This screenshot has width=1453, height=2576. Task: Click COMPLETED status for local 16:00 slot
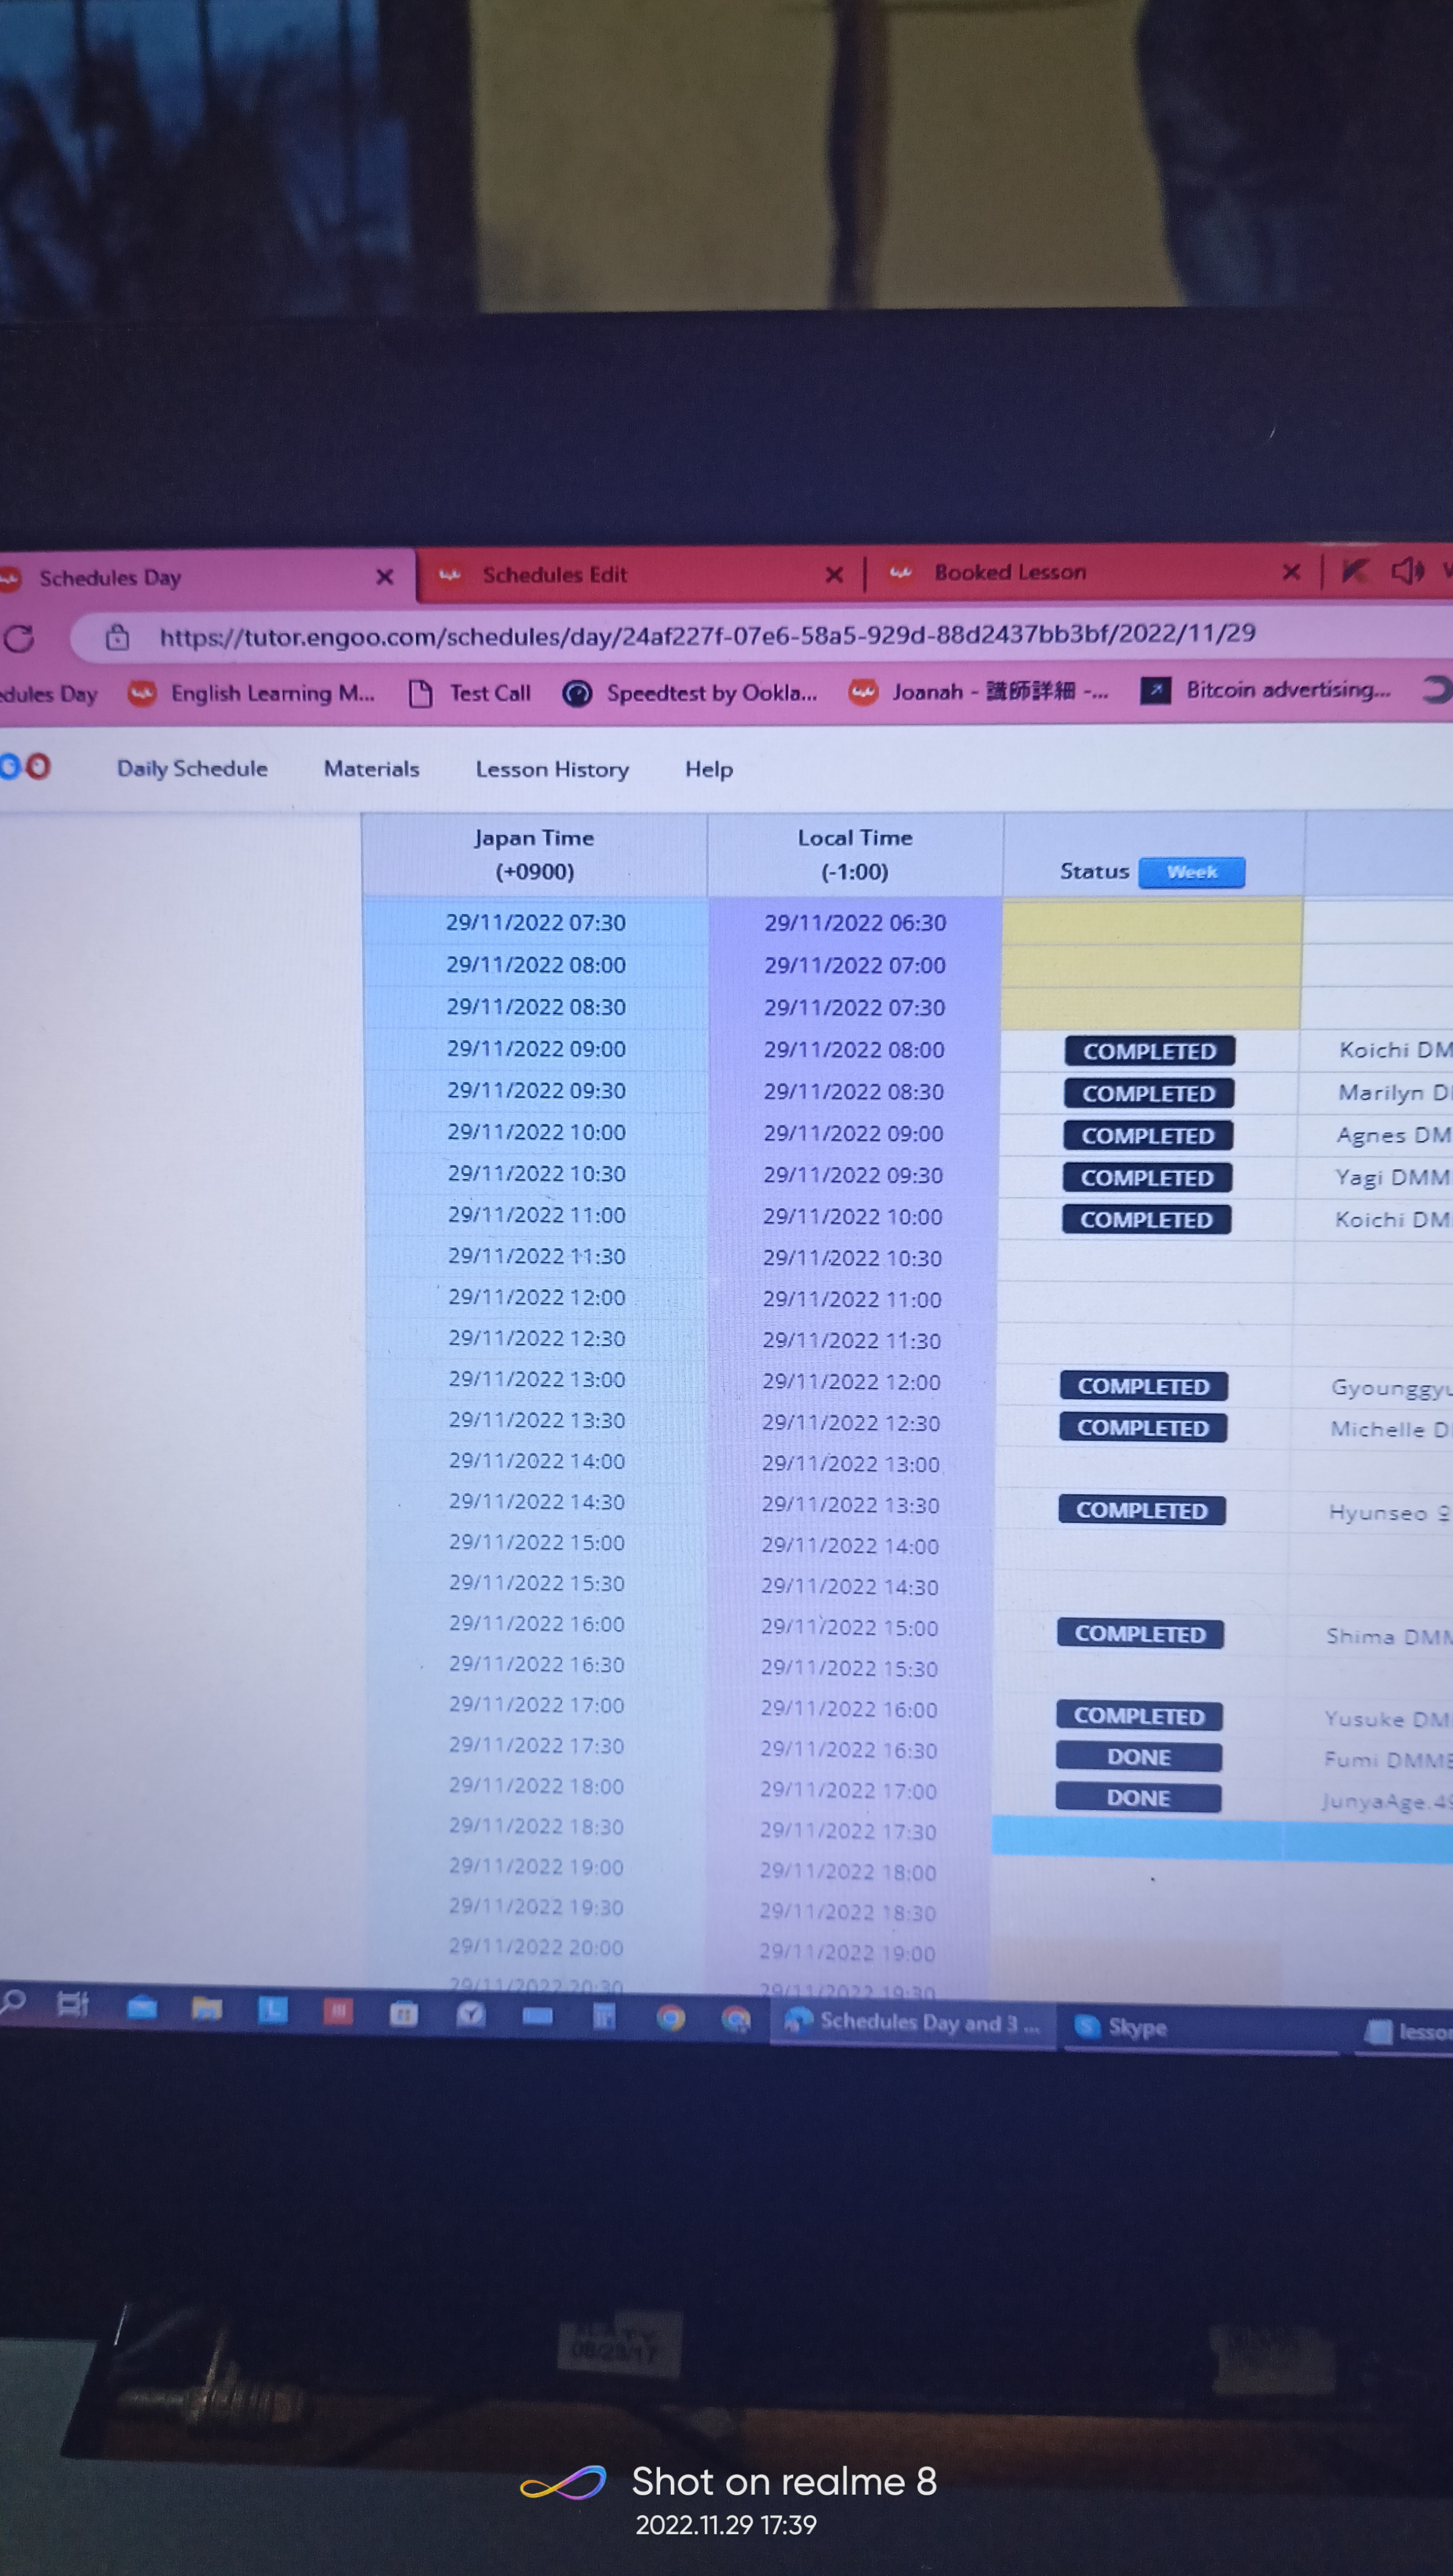pyautogui.click(x=1139, y=1715)
